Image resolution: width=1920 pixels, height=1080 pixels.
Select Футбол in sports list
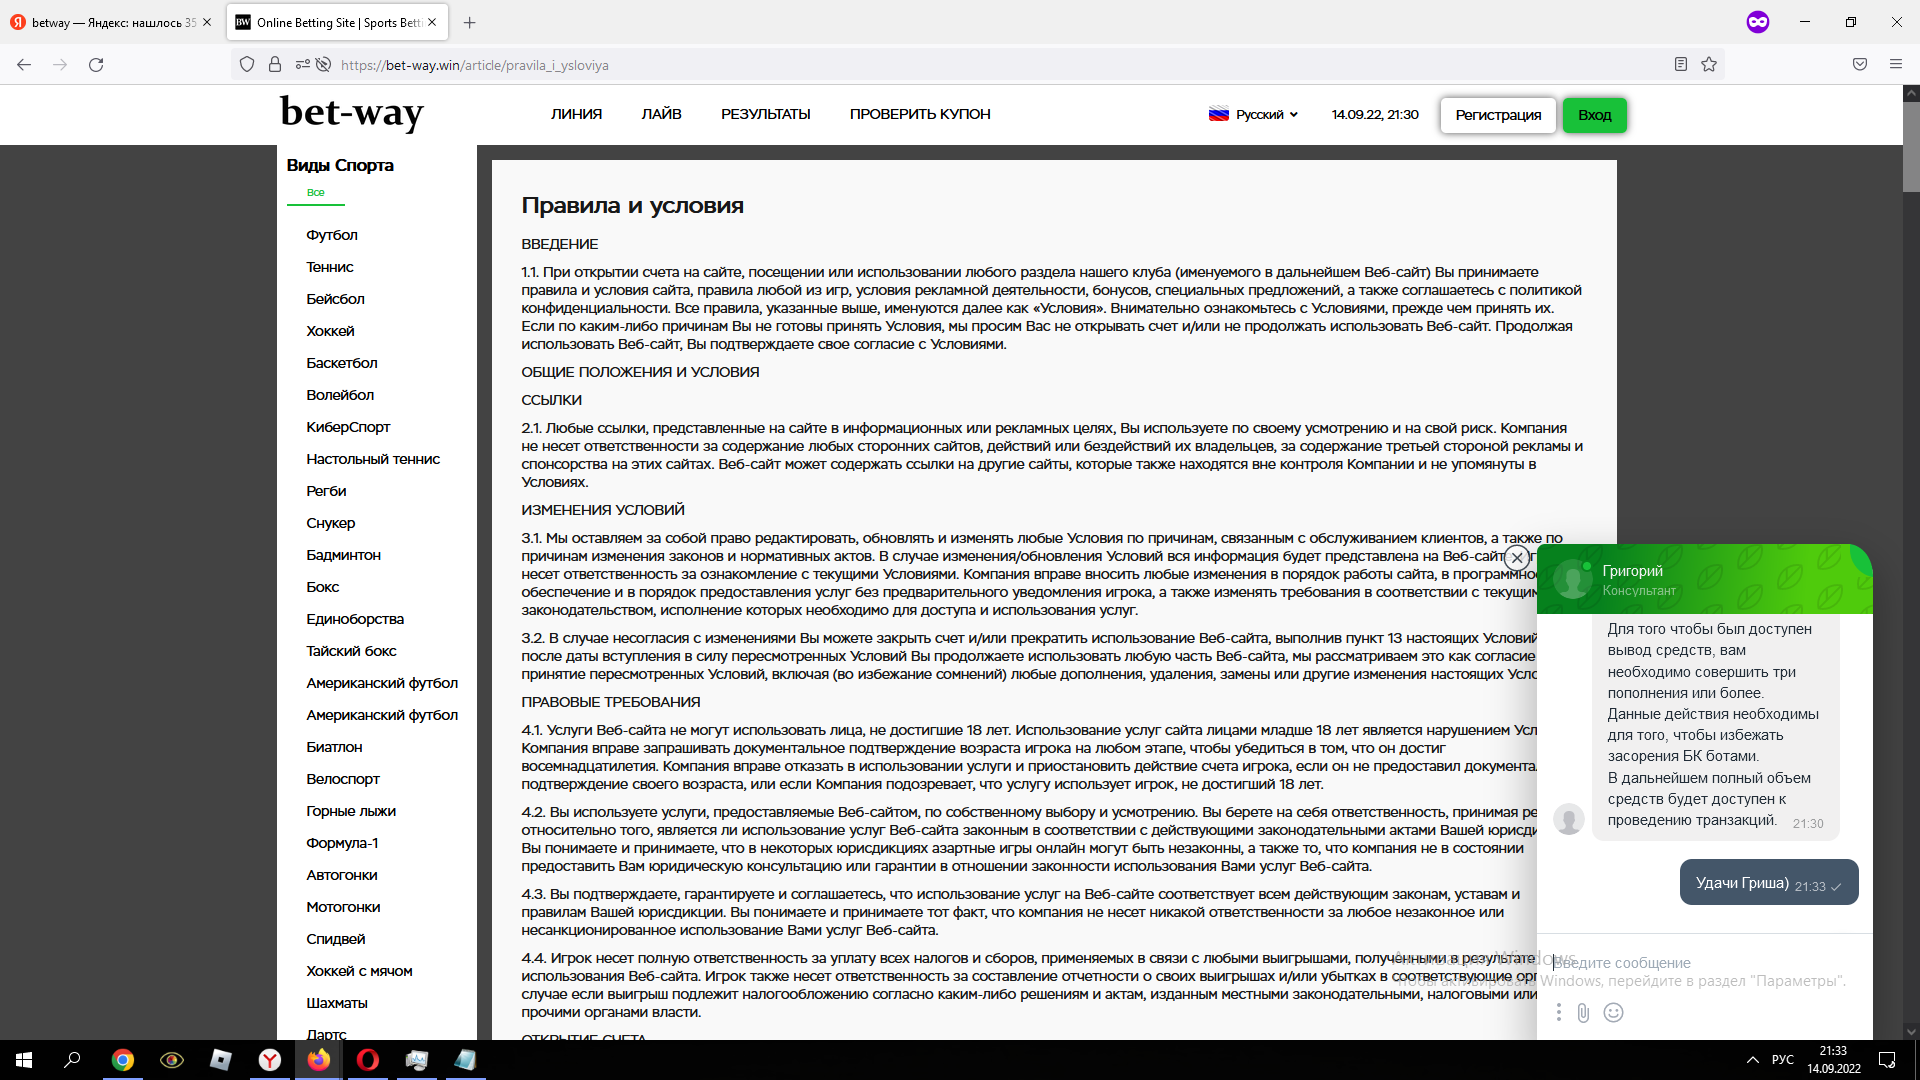(332, 235)
